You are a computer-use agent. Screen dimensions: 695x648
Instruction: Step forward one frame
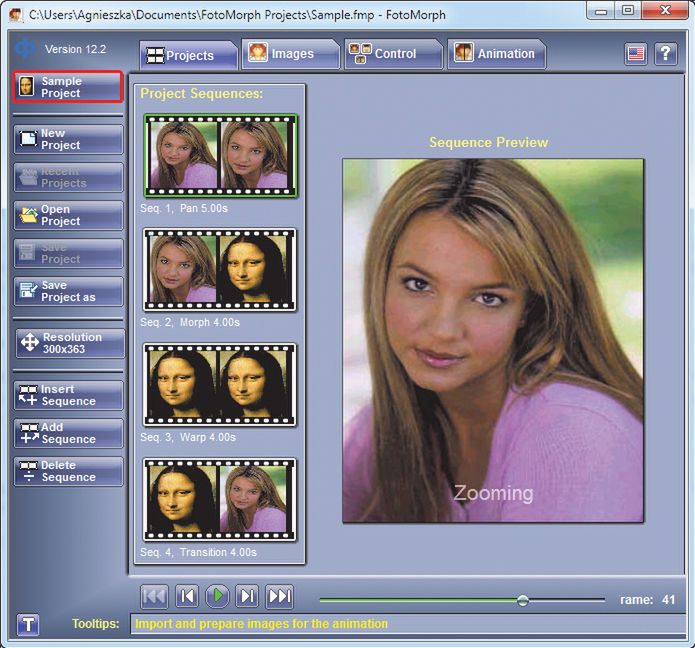[247, 597]
